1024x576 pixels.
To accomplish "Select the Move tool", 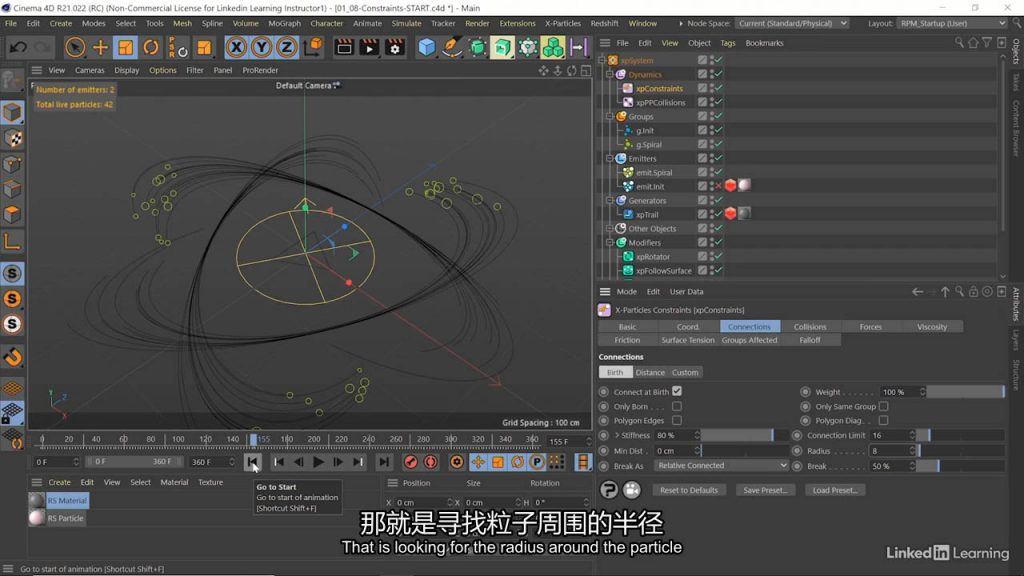I will tap(100, 47).
